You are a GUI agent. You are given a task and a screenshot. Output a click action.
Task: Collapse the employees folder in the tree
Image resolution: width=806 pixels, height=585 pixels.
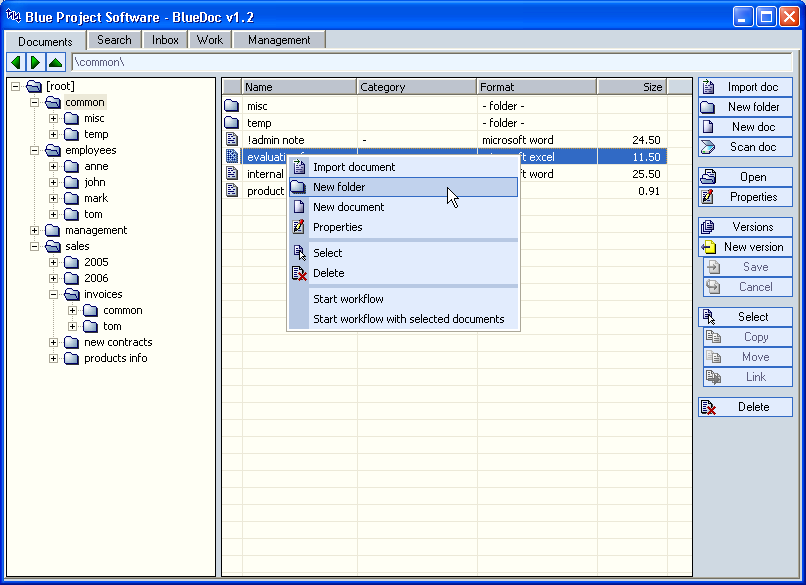click(x=35, y=150)
